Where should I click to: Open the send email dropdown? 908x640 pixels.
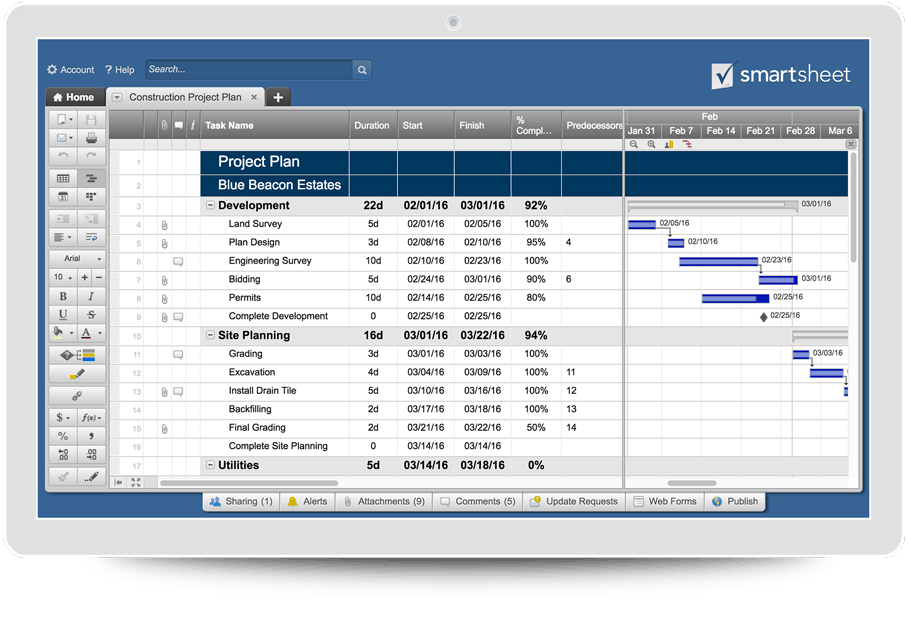(x=64, y=138)
